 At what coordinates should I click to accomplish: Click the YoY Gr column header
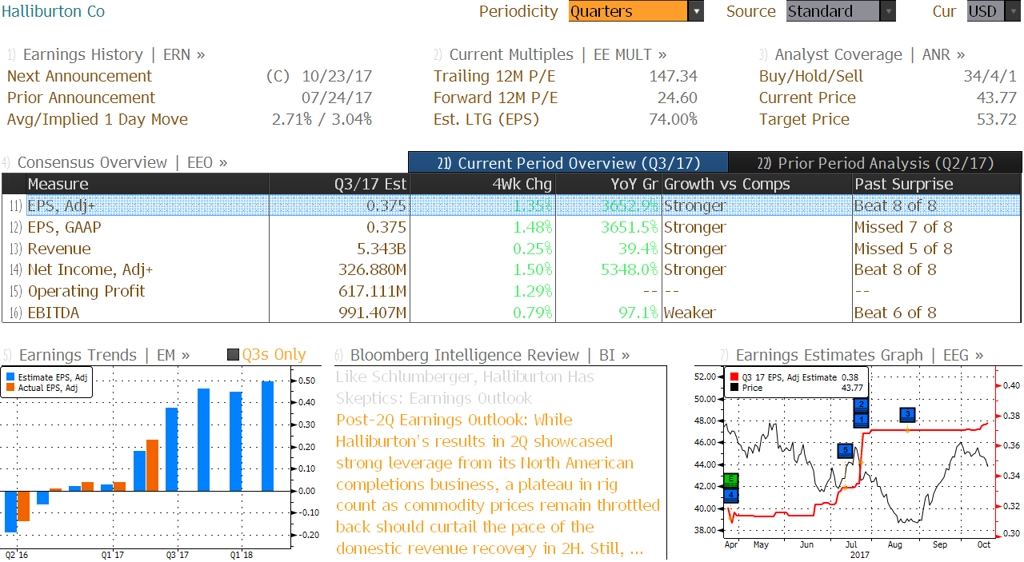[608, 184]
